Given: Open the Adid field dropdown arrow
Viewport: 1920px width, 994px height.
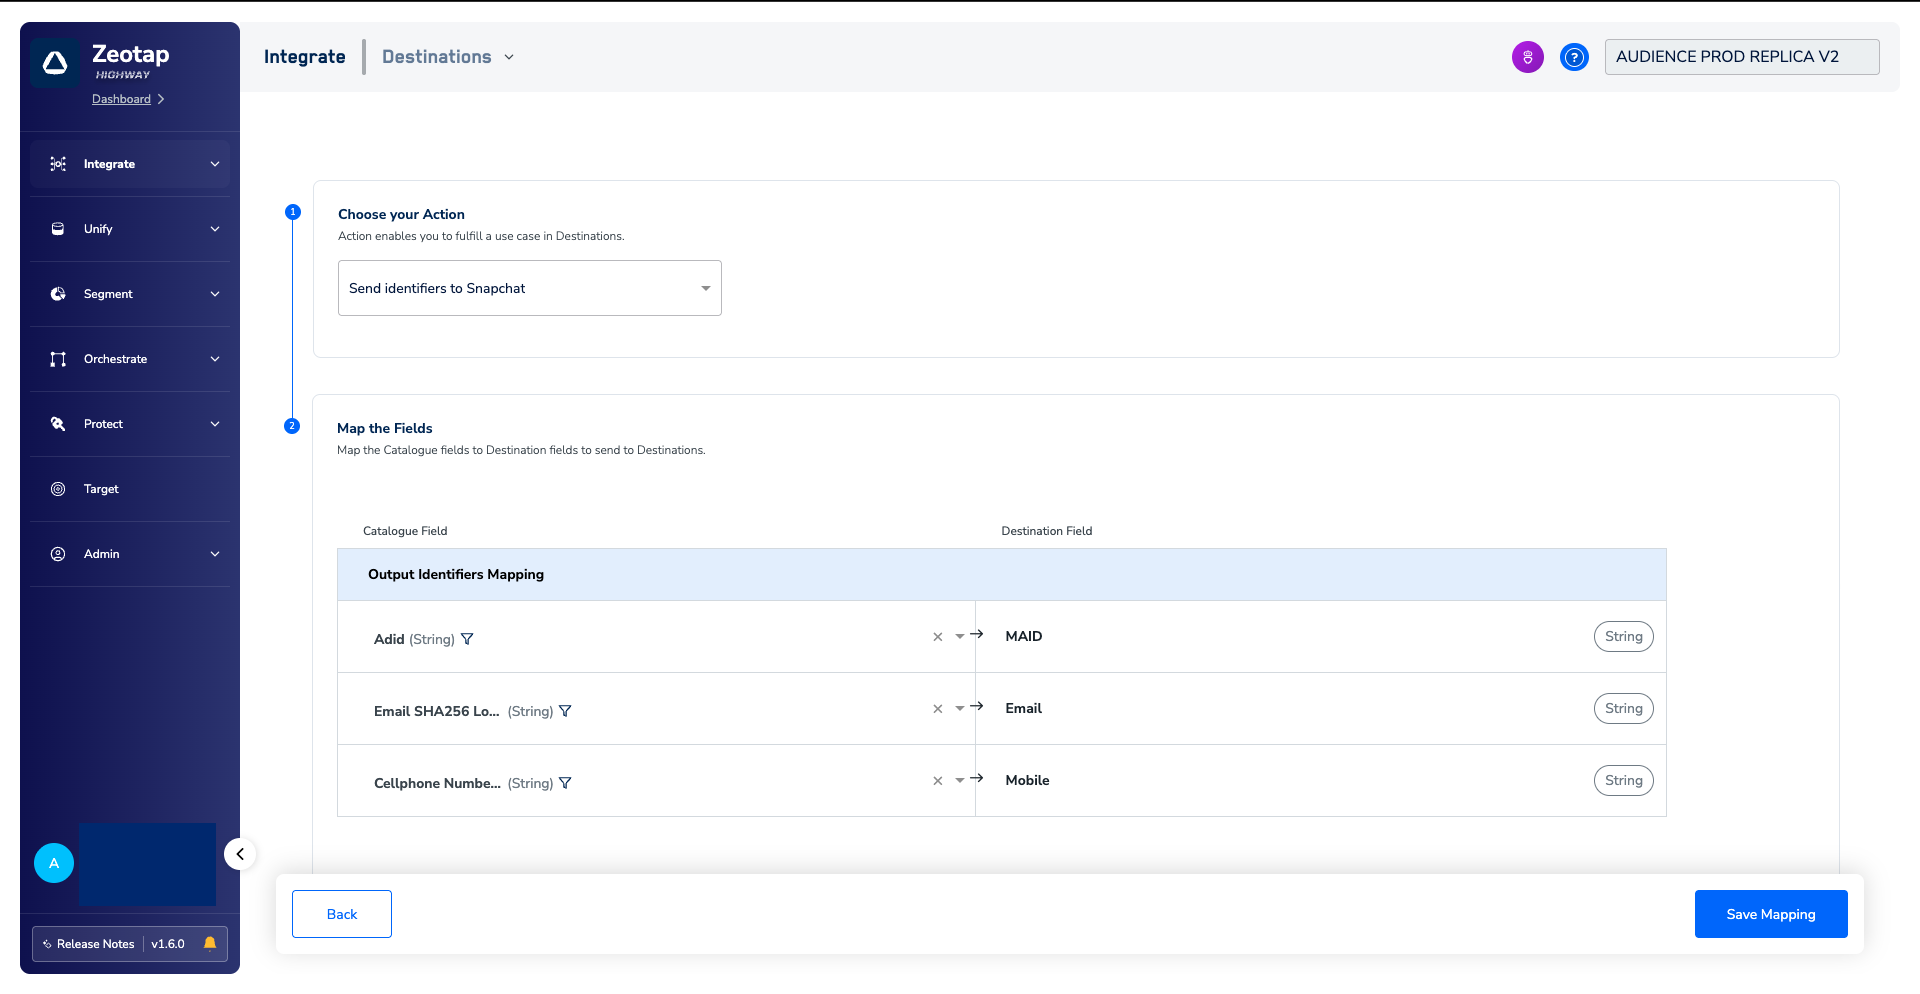Looking at the screenshot, I should point(960,637).
